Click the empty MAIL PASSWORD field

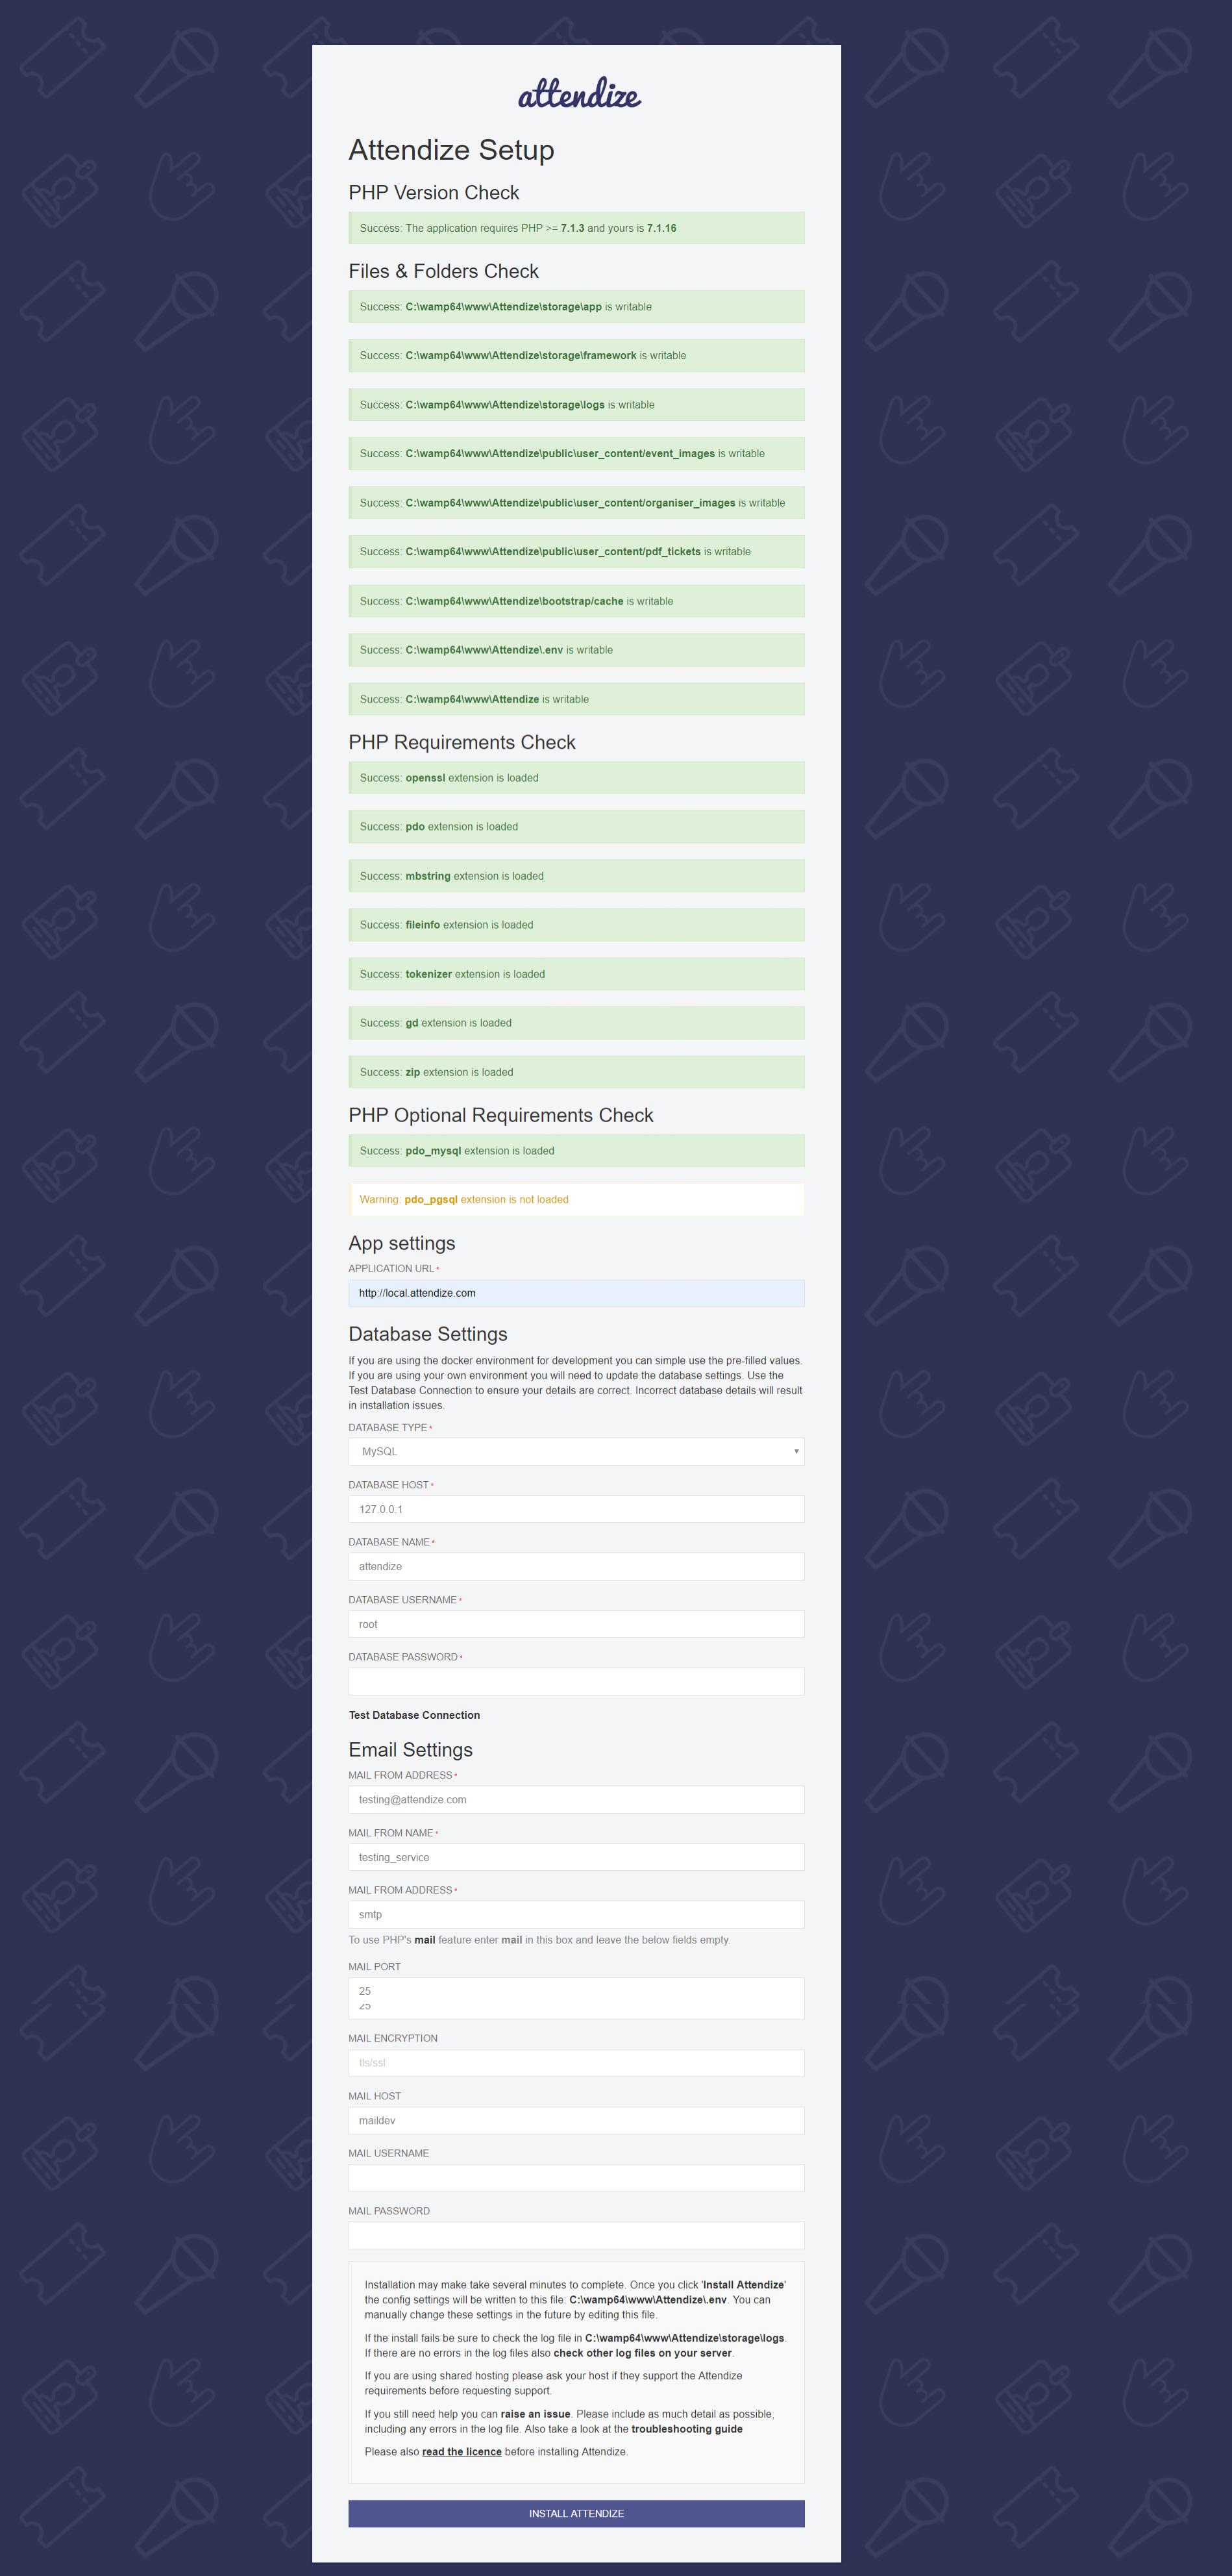(x=576, y=2235)
